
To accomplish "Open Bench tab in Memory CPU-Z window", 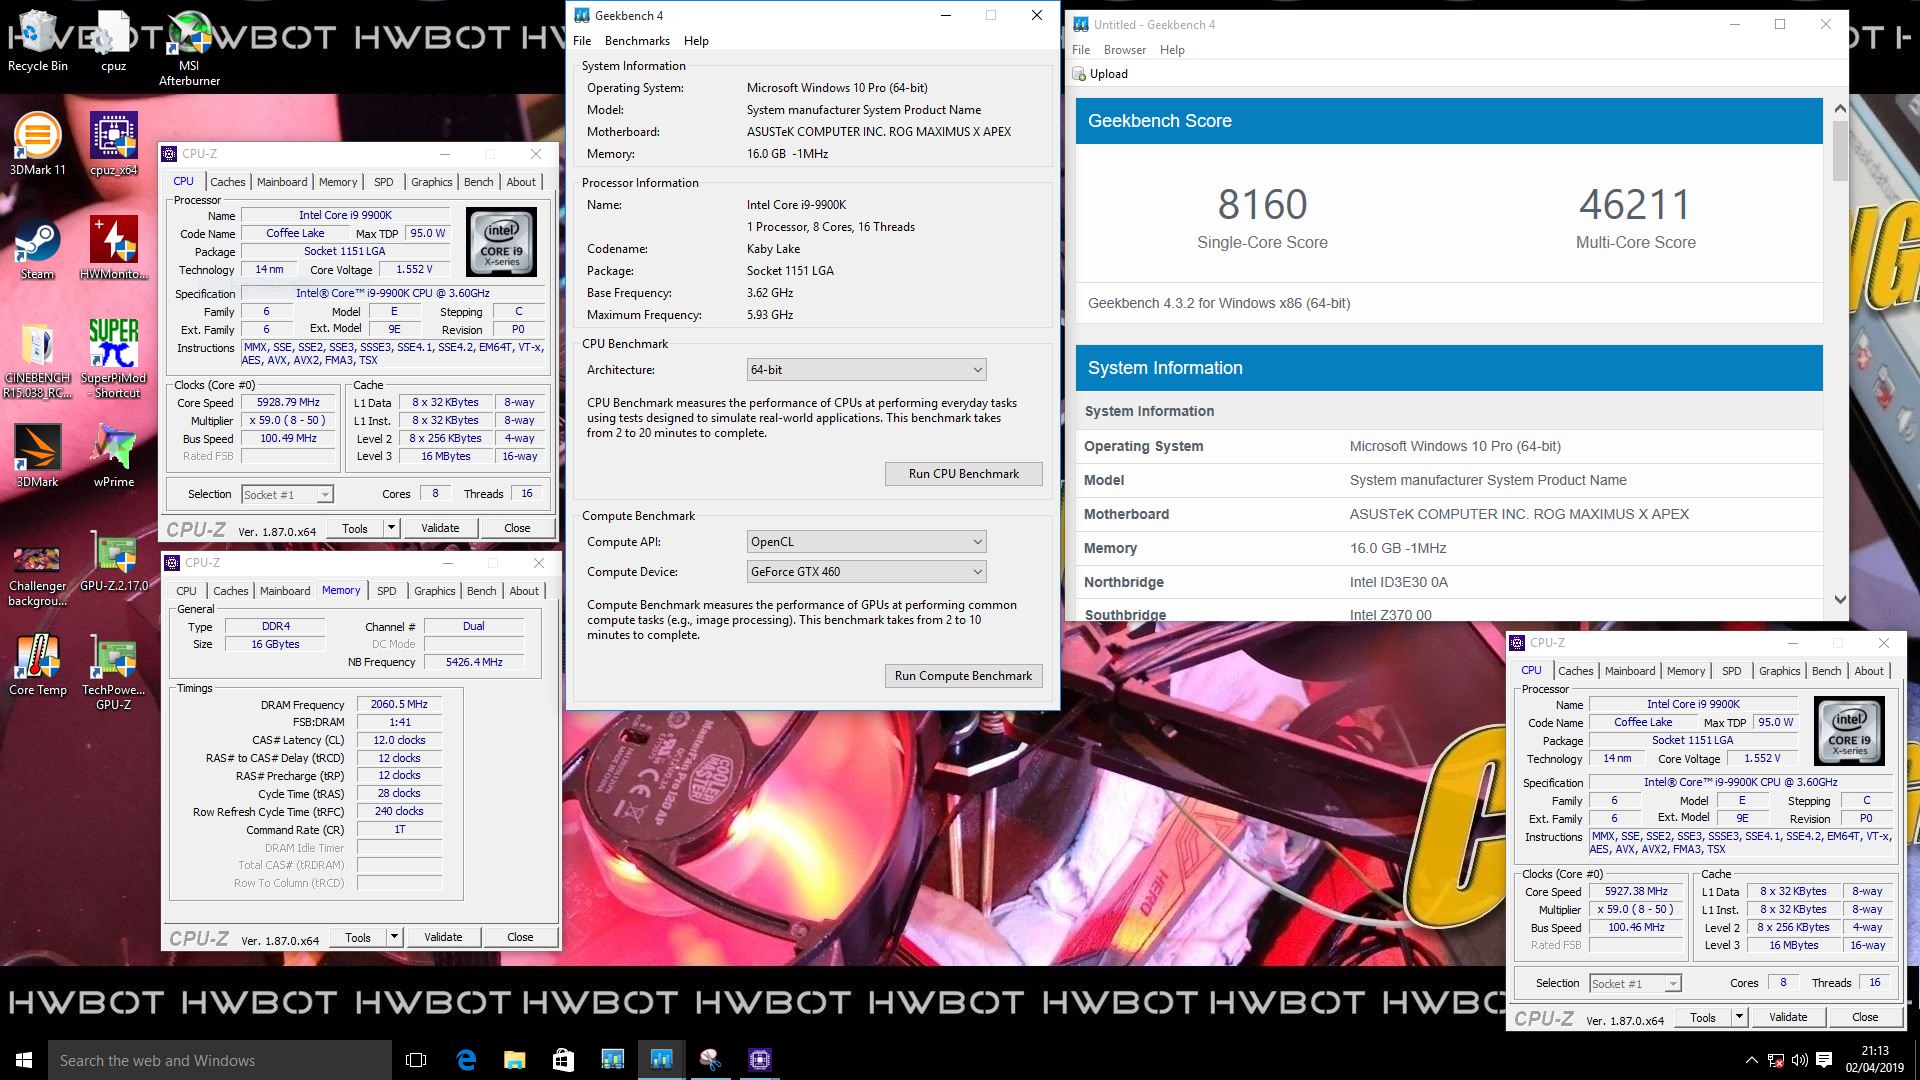I will tap(481, 591).
